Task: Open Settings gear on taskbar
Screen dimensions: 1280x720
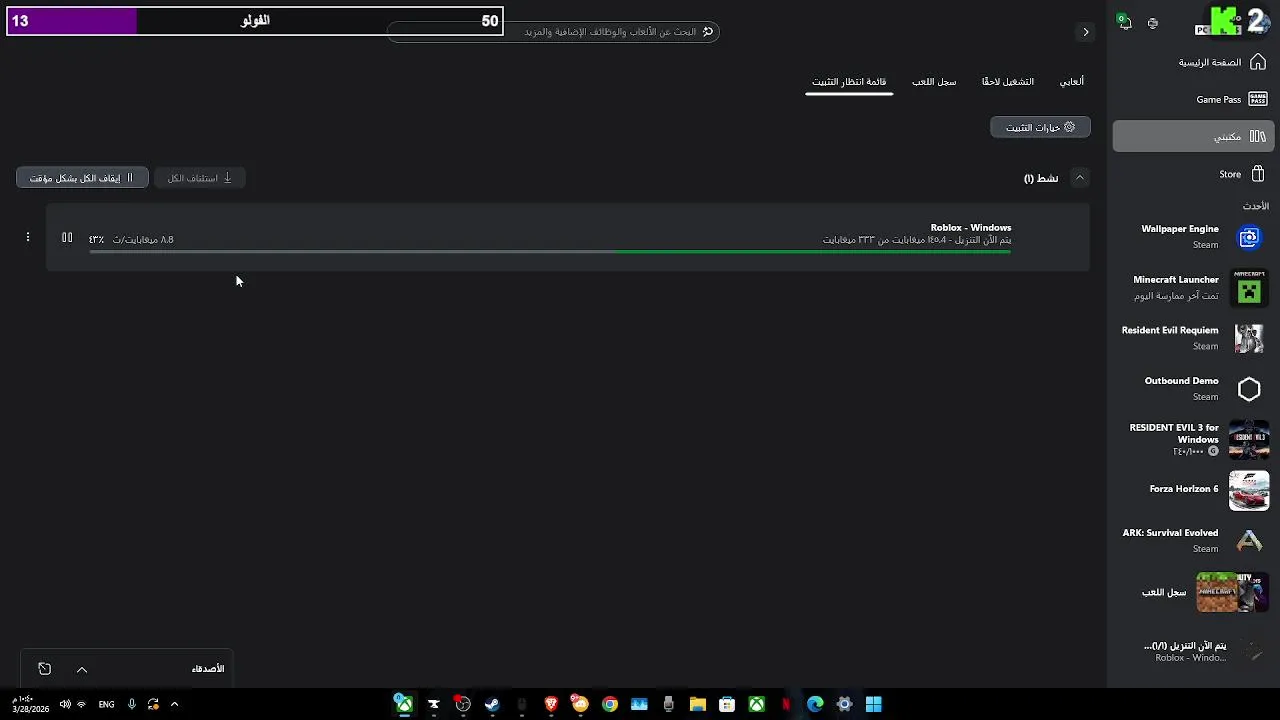Action: (844, 704)
